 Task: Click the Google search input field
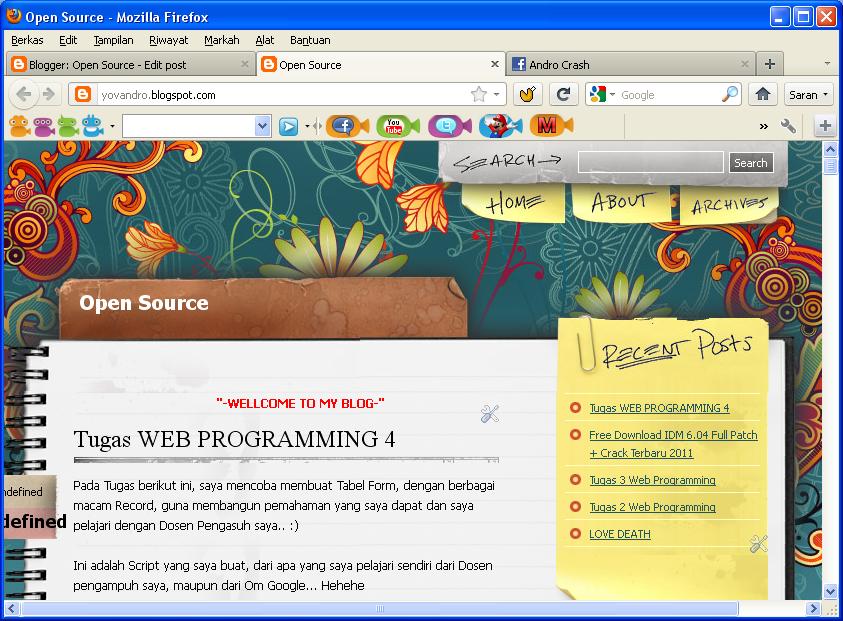(669, 95)
